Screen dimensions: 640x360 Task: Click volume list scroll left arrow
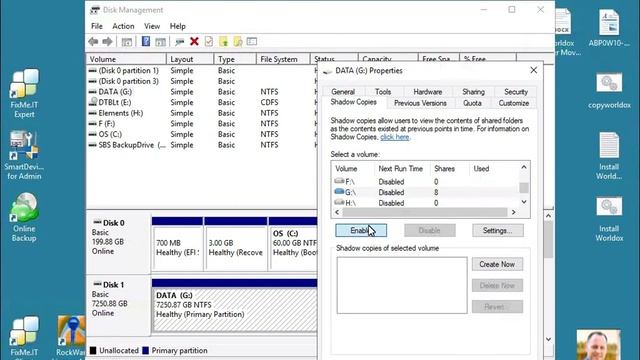click(337, 212)
